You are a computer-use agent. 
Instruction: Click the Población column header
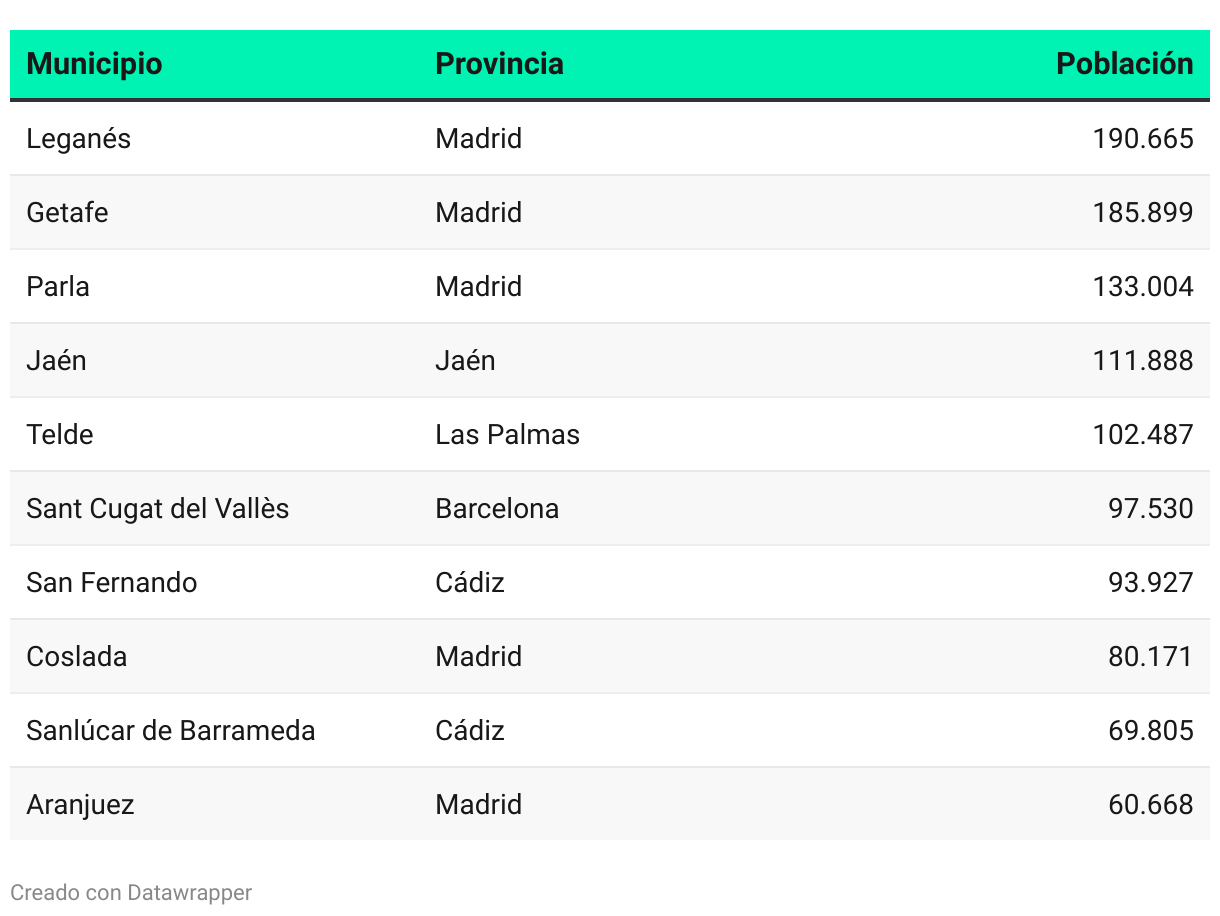tap(1124, 64)
